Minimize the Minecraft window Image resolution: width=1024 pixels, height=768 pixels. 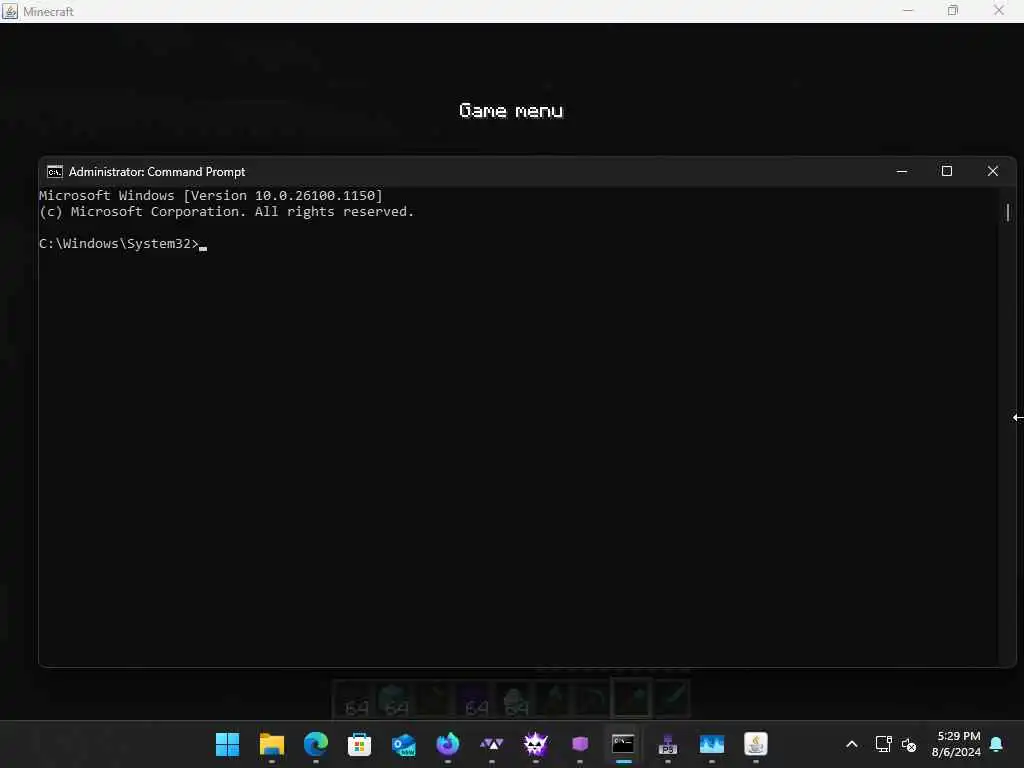pyautogui.click(x=908, y=10)
